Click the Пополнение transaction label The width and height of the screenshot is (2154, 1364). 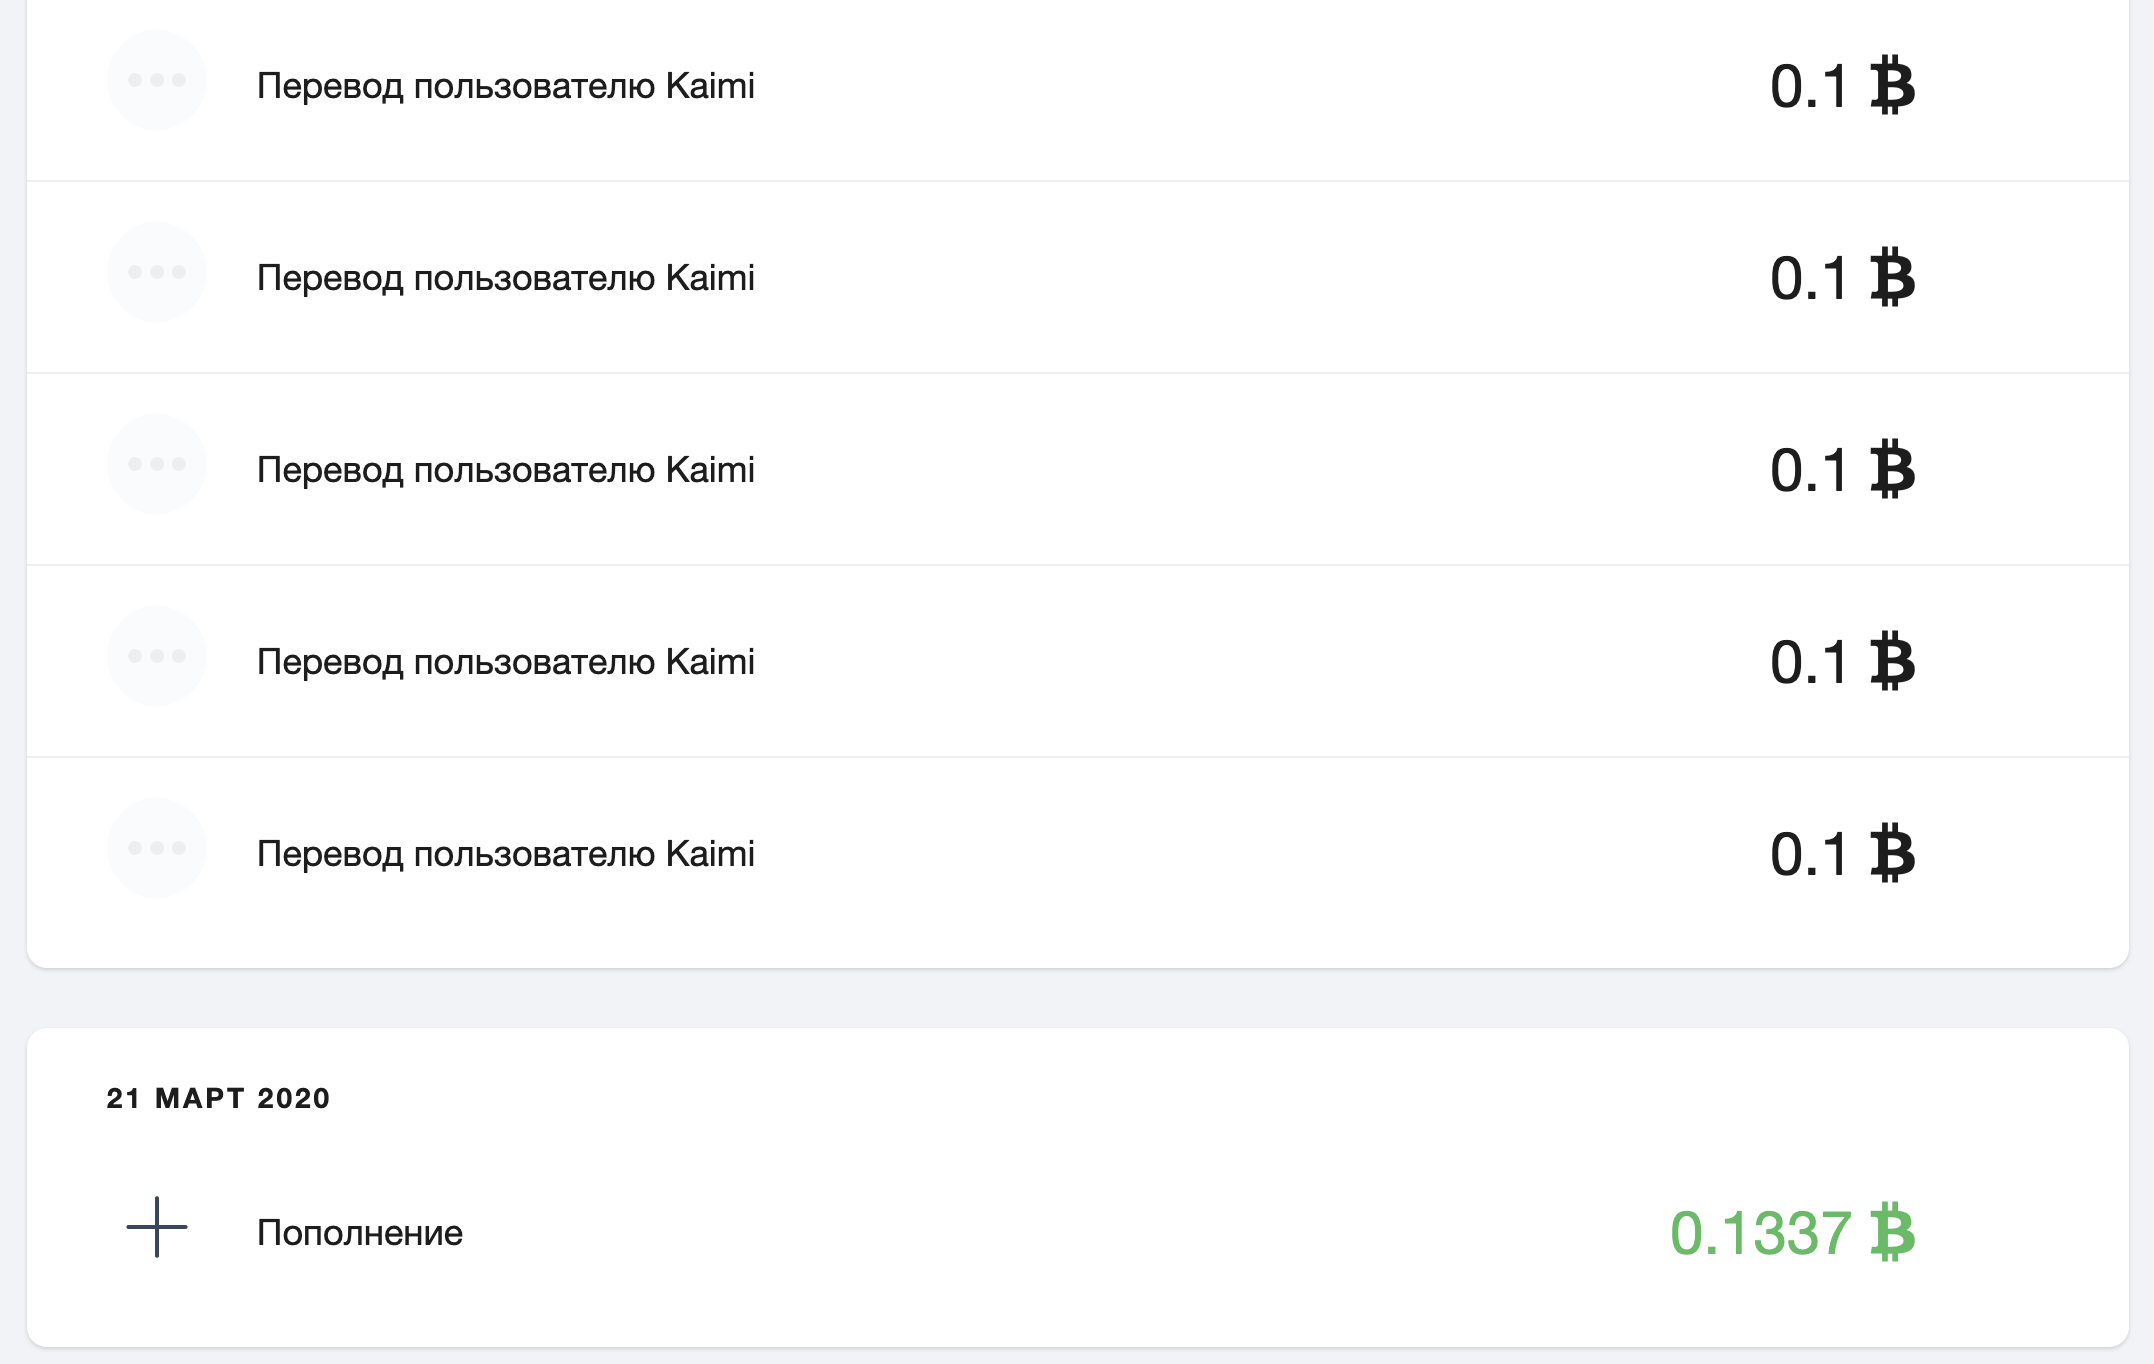(x=360, y=1233)
